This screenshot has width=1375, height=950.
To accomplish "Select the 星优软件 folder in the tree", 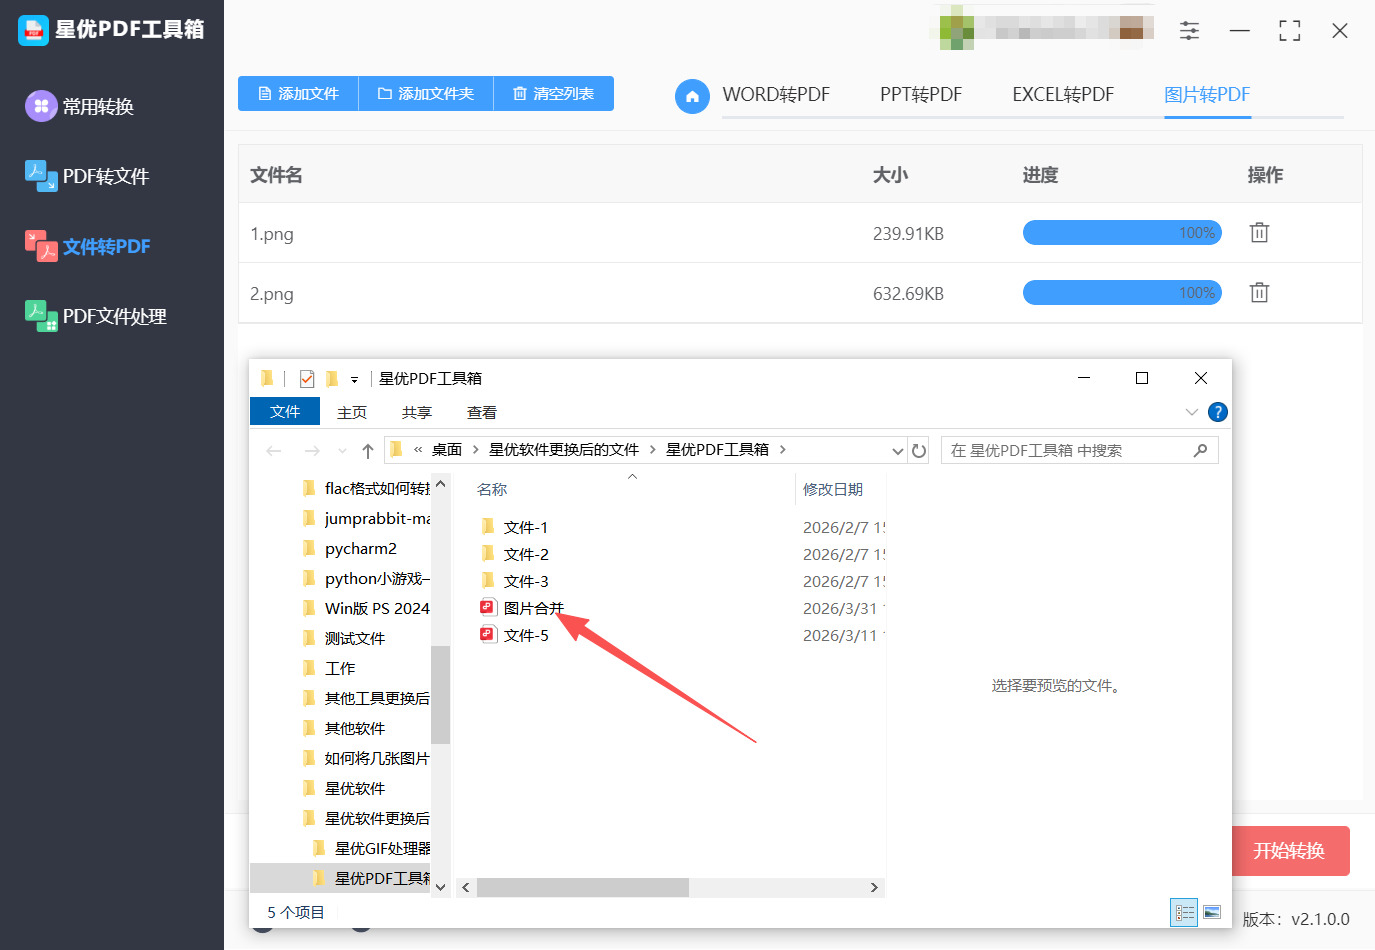I will (x=355, y=788).
